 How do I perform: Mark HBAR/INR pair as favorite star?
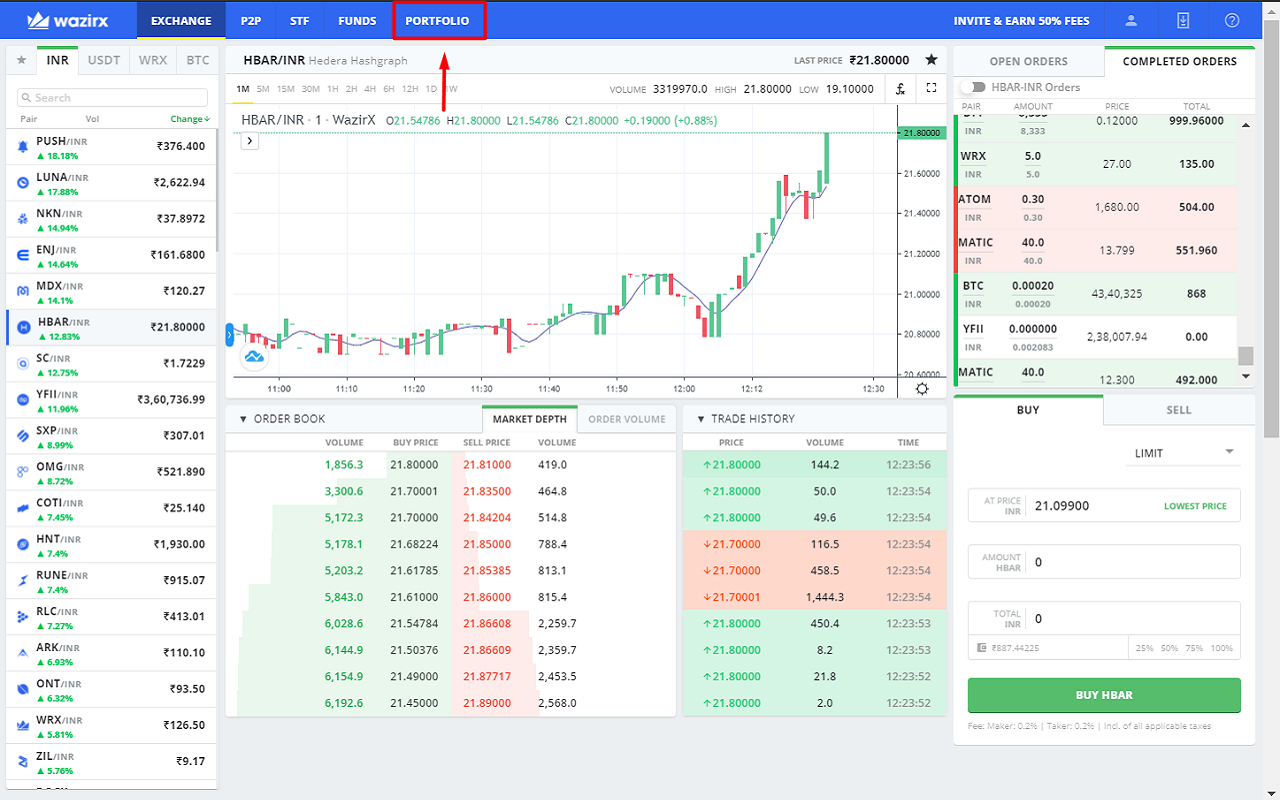[931, 60]
